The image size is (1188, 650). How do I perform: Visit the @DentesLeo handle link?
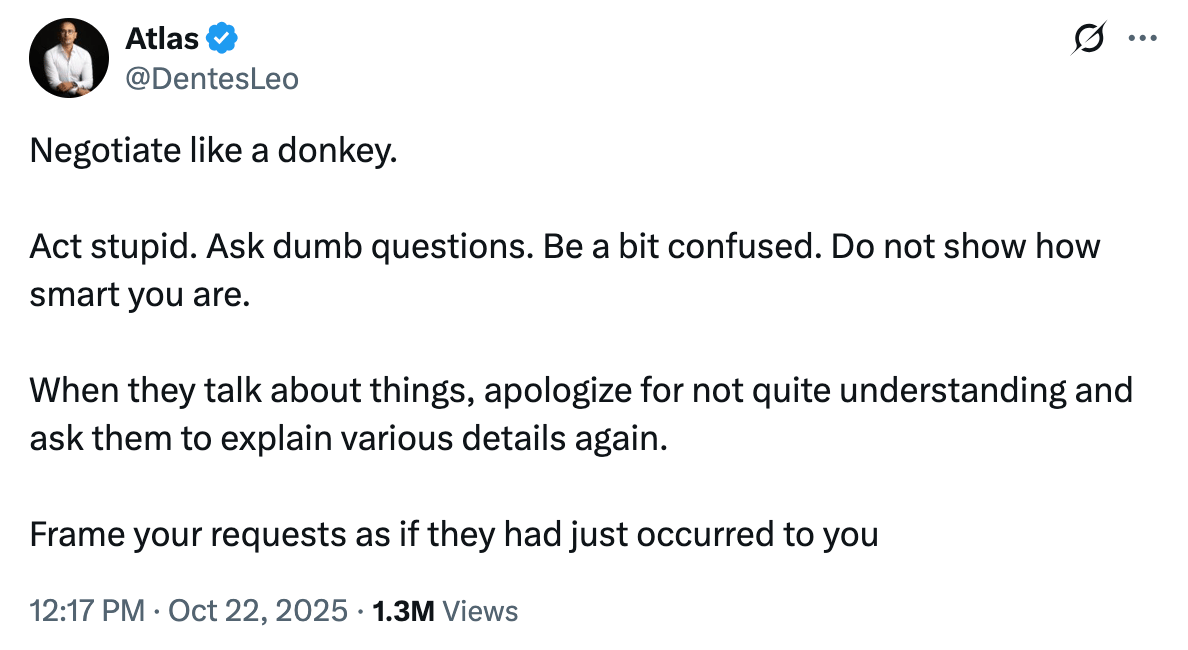(211, 77)
